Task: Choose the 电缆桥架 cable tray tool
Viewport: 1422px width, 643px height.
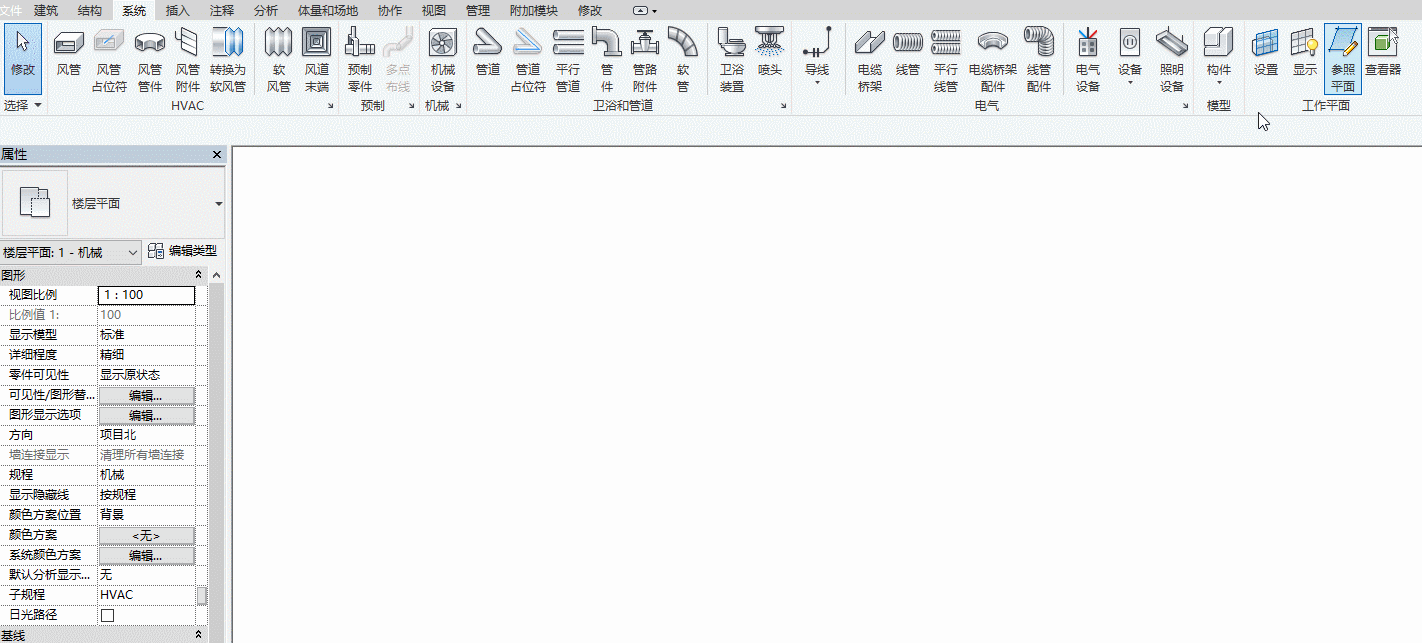Action: click(869, 58)
